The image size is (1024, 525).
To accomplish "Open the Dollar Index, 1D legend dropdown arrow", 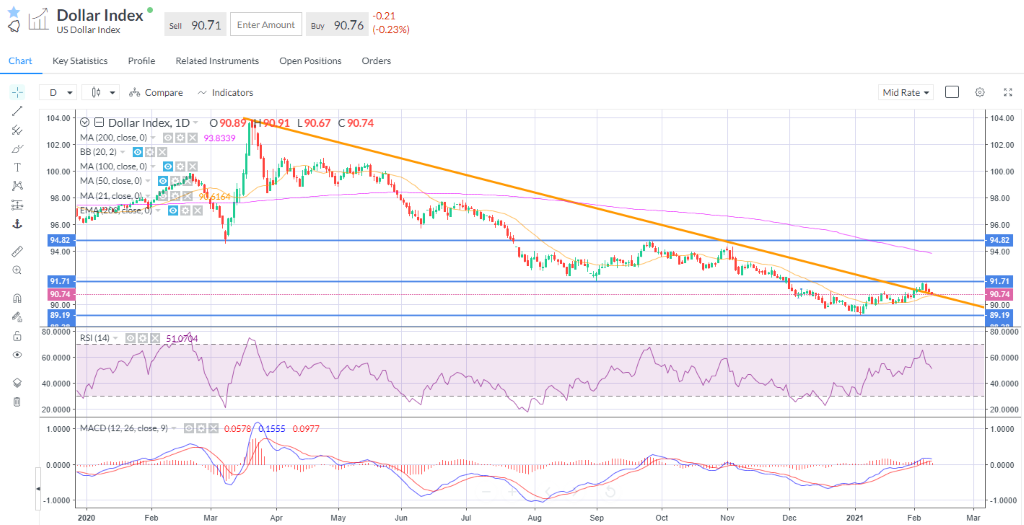I will pos(195,123).
